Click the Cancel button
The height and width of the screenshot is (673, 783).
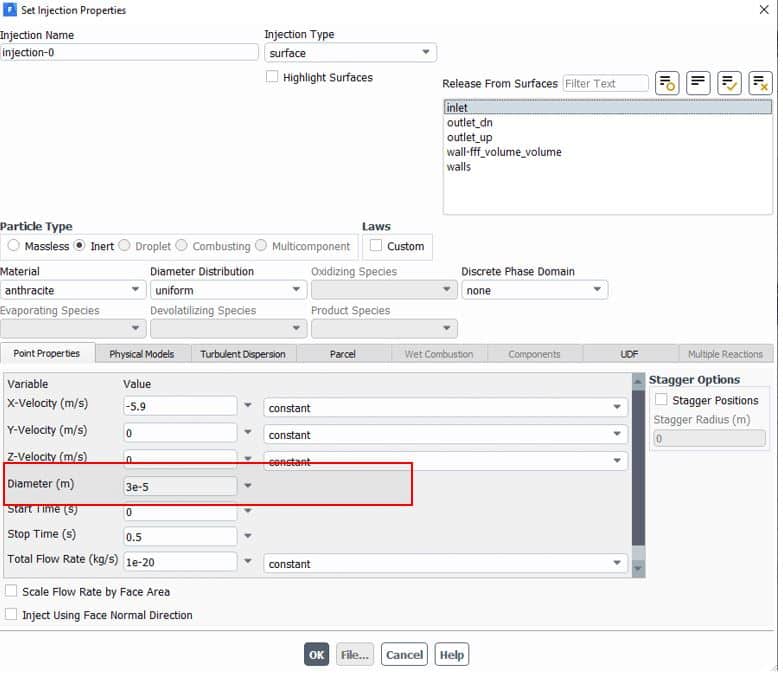pos(404,655)
